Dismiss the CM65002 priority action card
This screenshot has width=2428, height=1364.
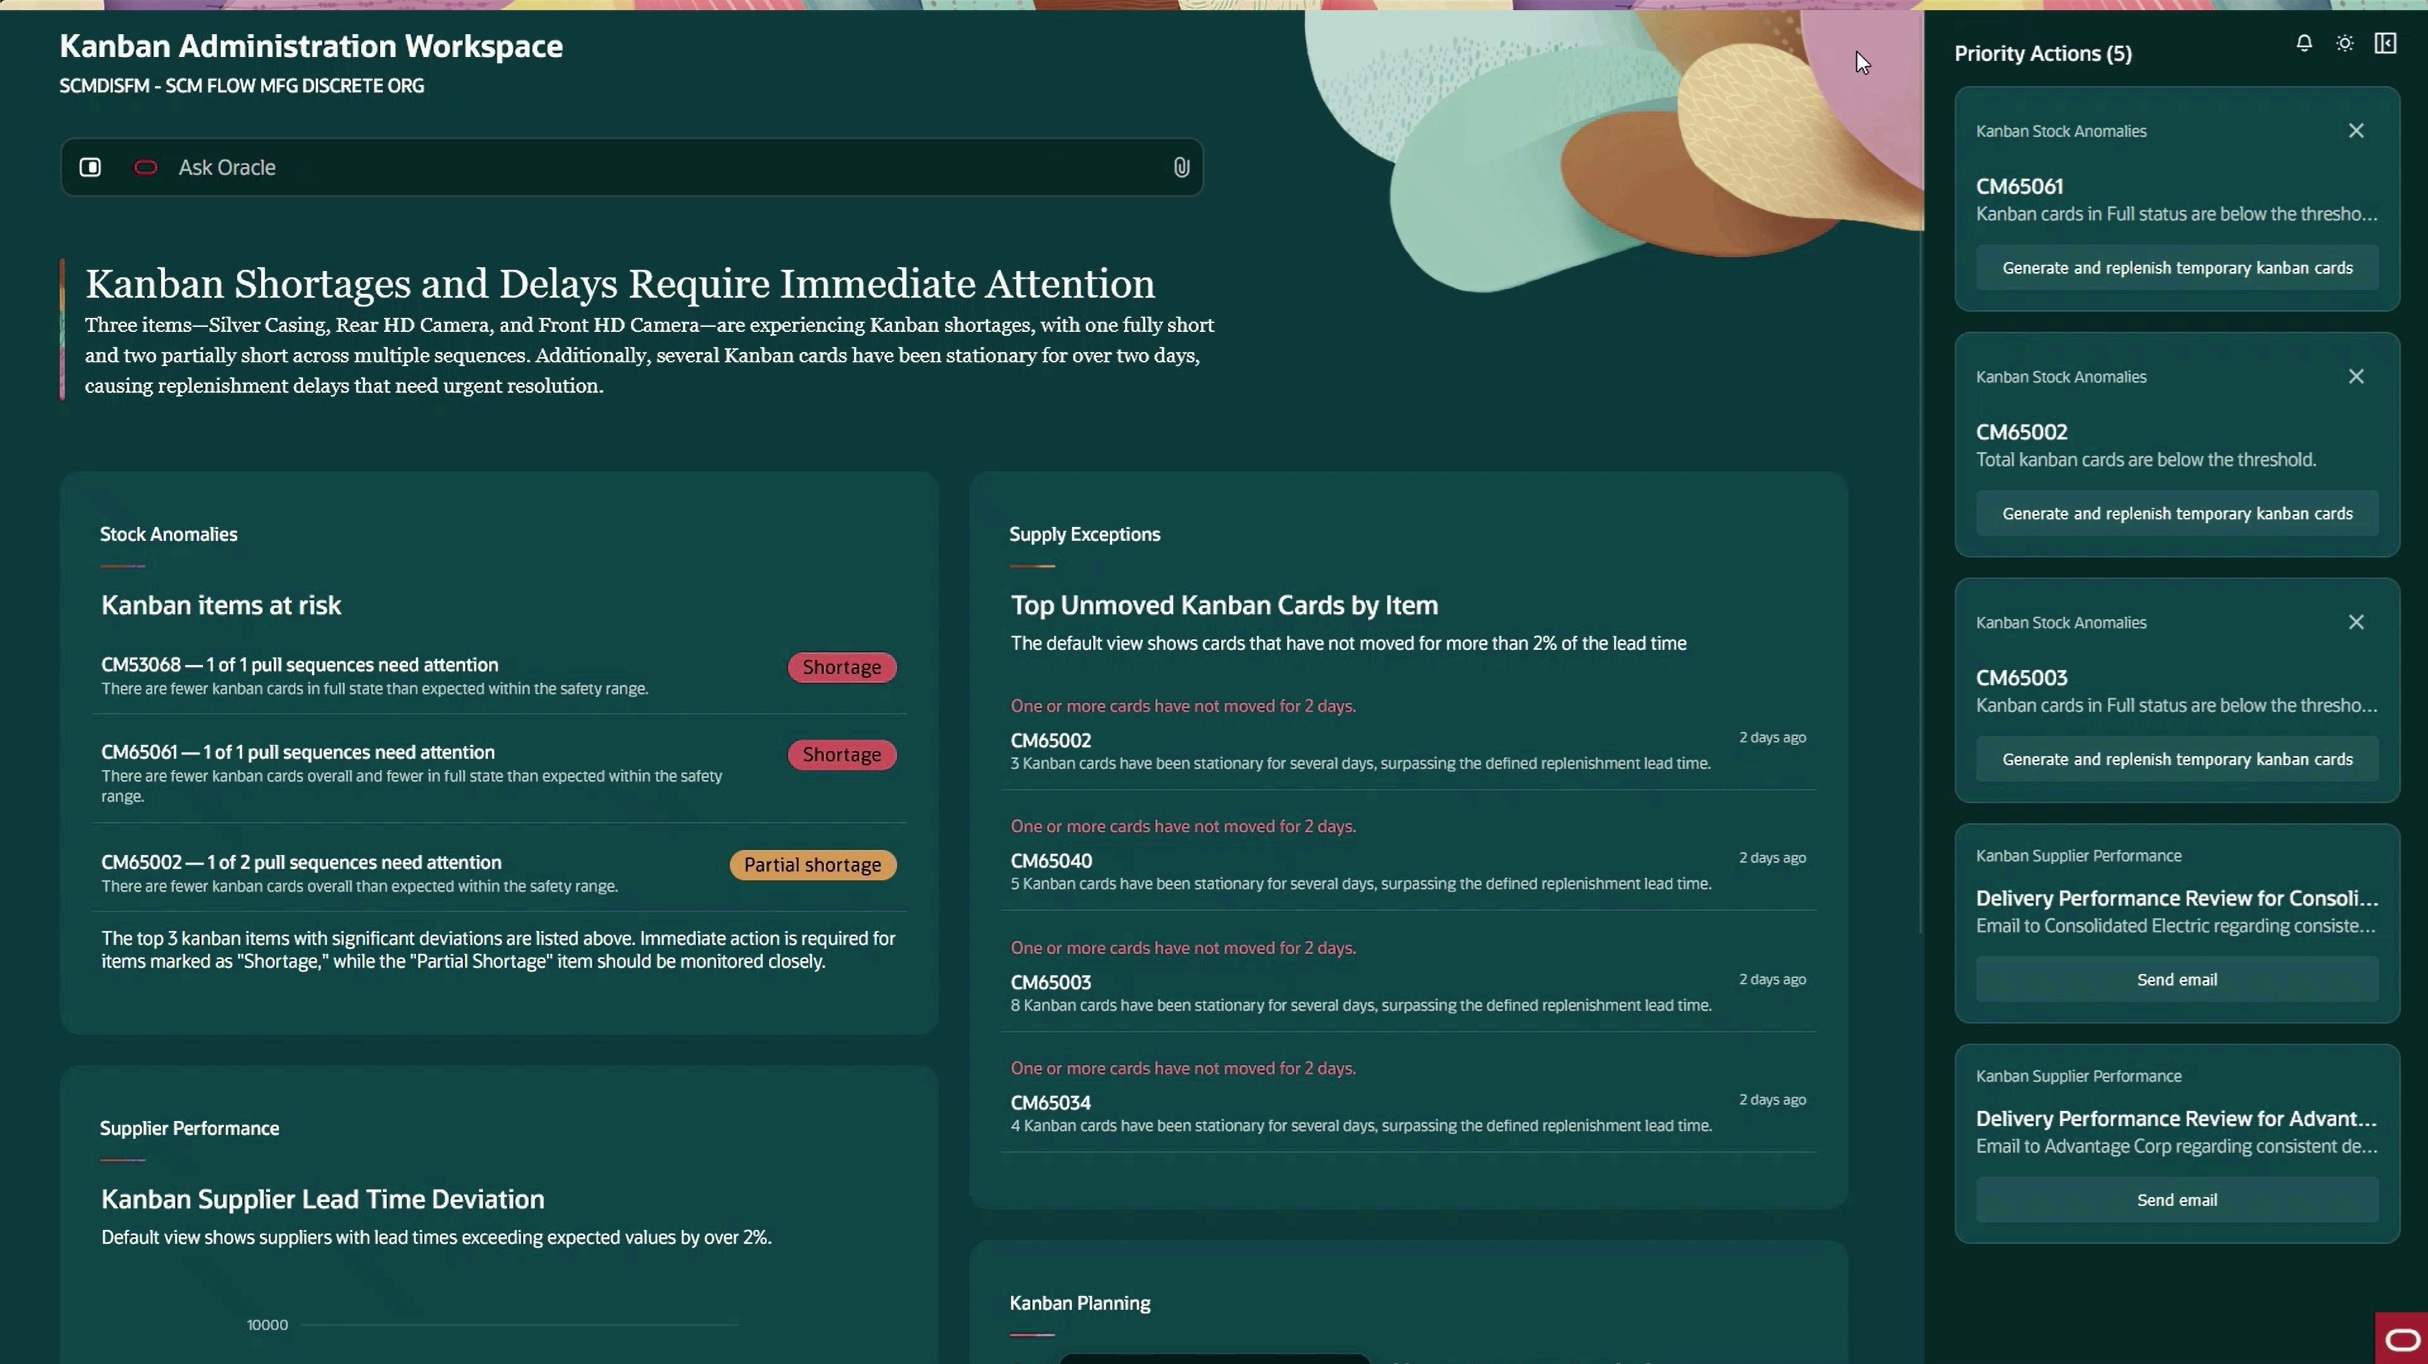(x=2356, y=377)
